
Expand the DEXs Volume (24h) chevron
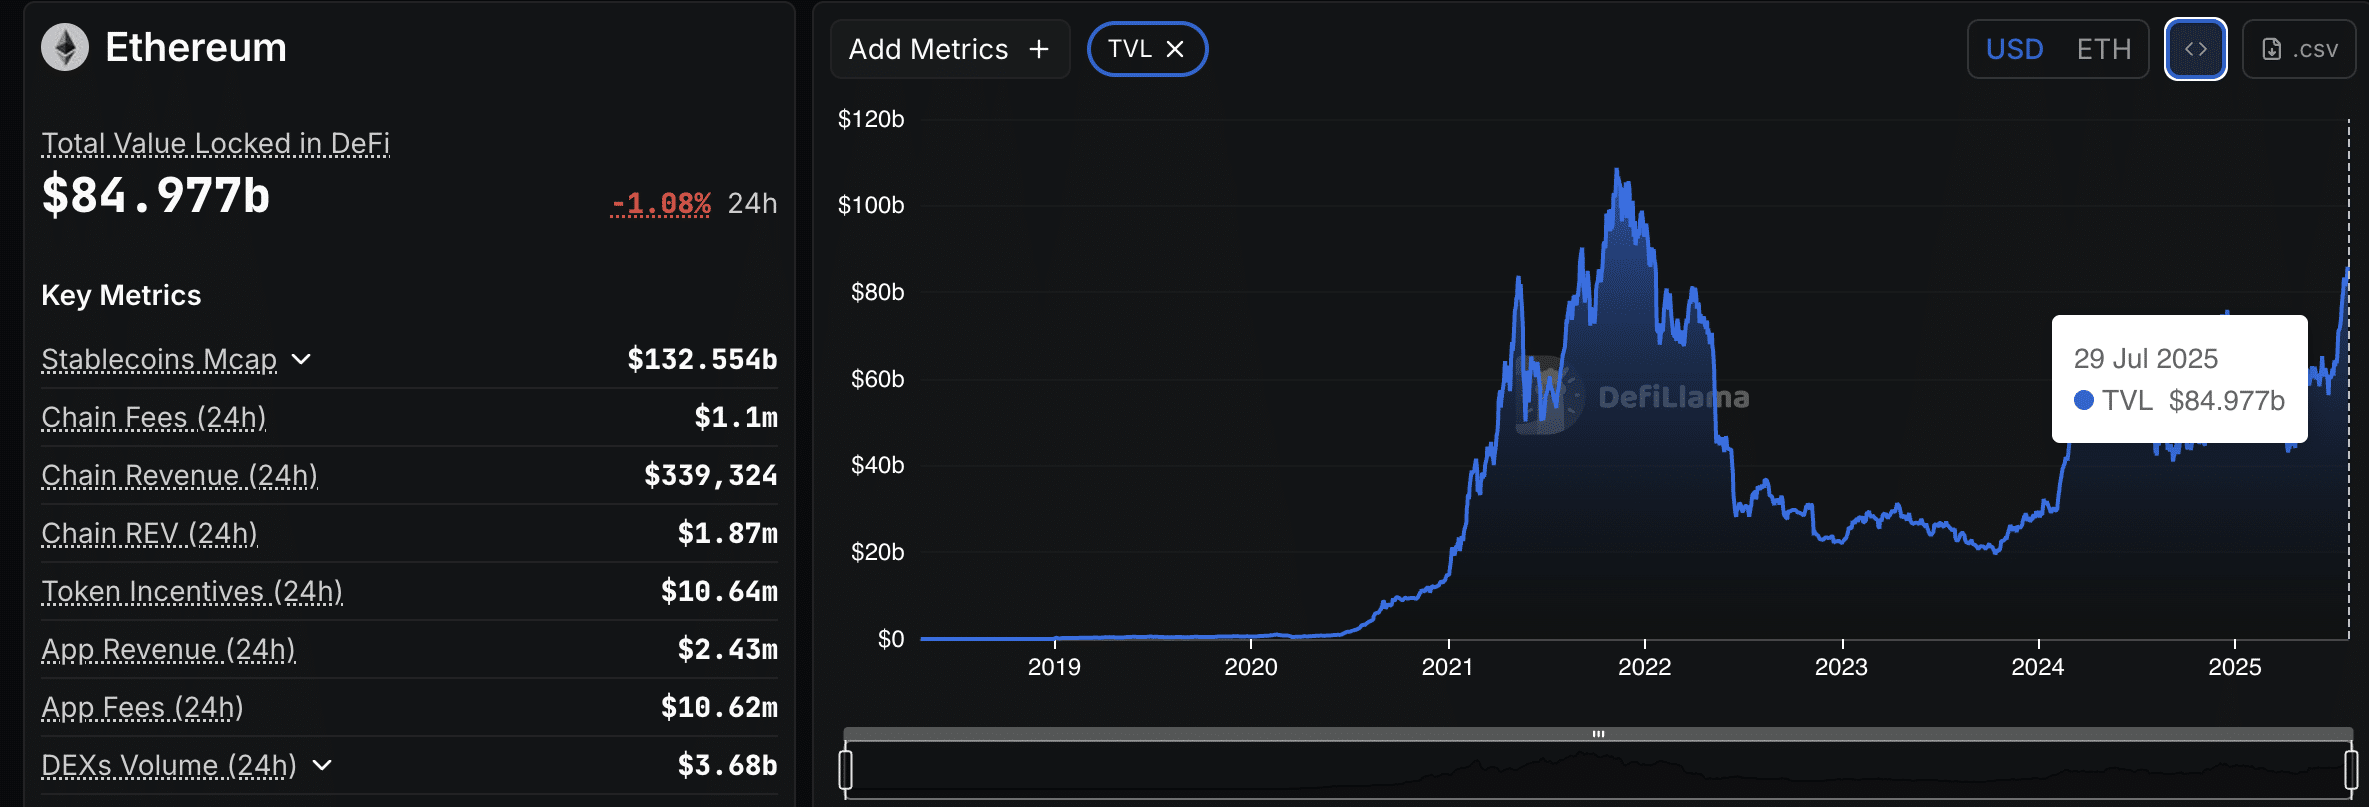(x=322, y=765)
